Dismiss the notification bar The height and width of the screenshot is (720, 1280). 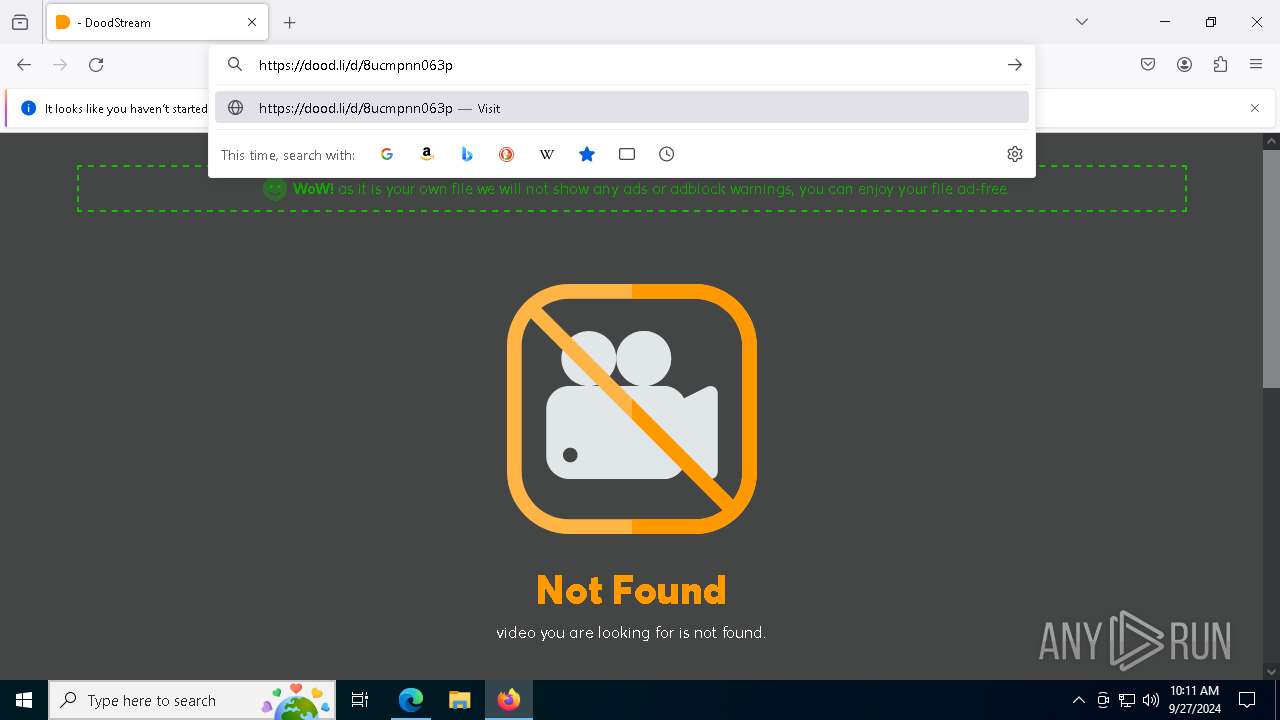coord(1255,108)
